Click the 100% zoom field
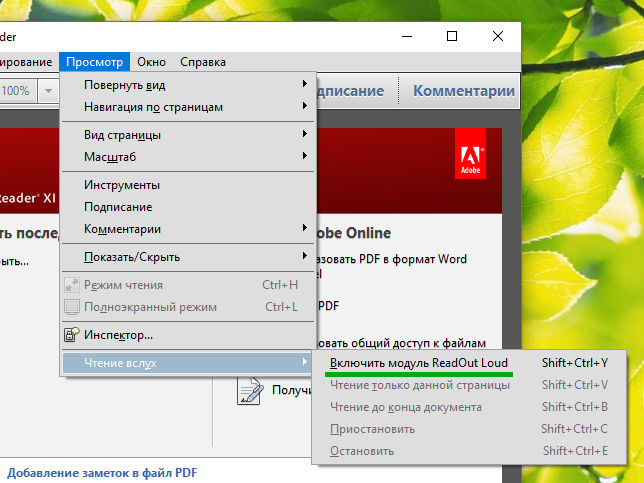 click(x=16, y=91)
